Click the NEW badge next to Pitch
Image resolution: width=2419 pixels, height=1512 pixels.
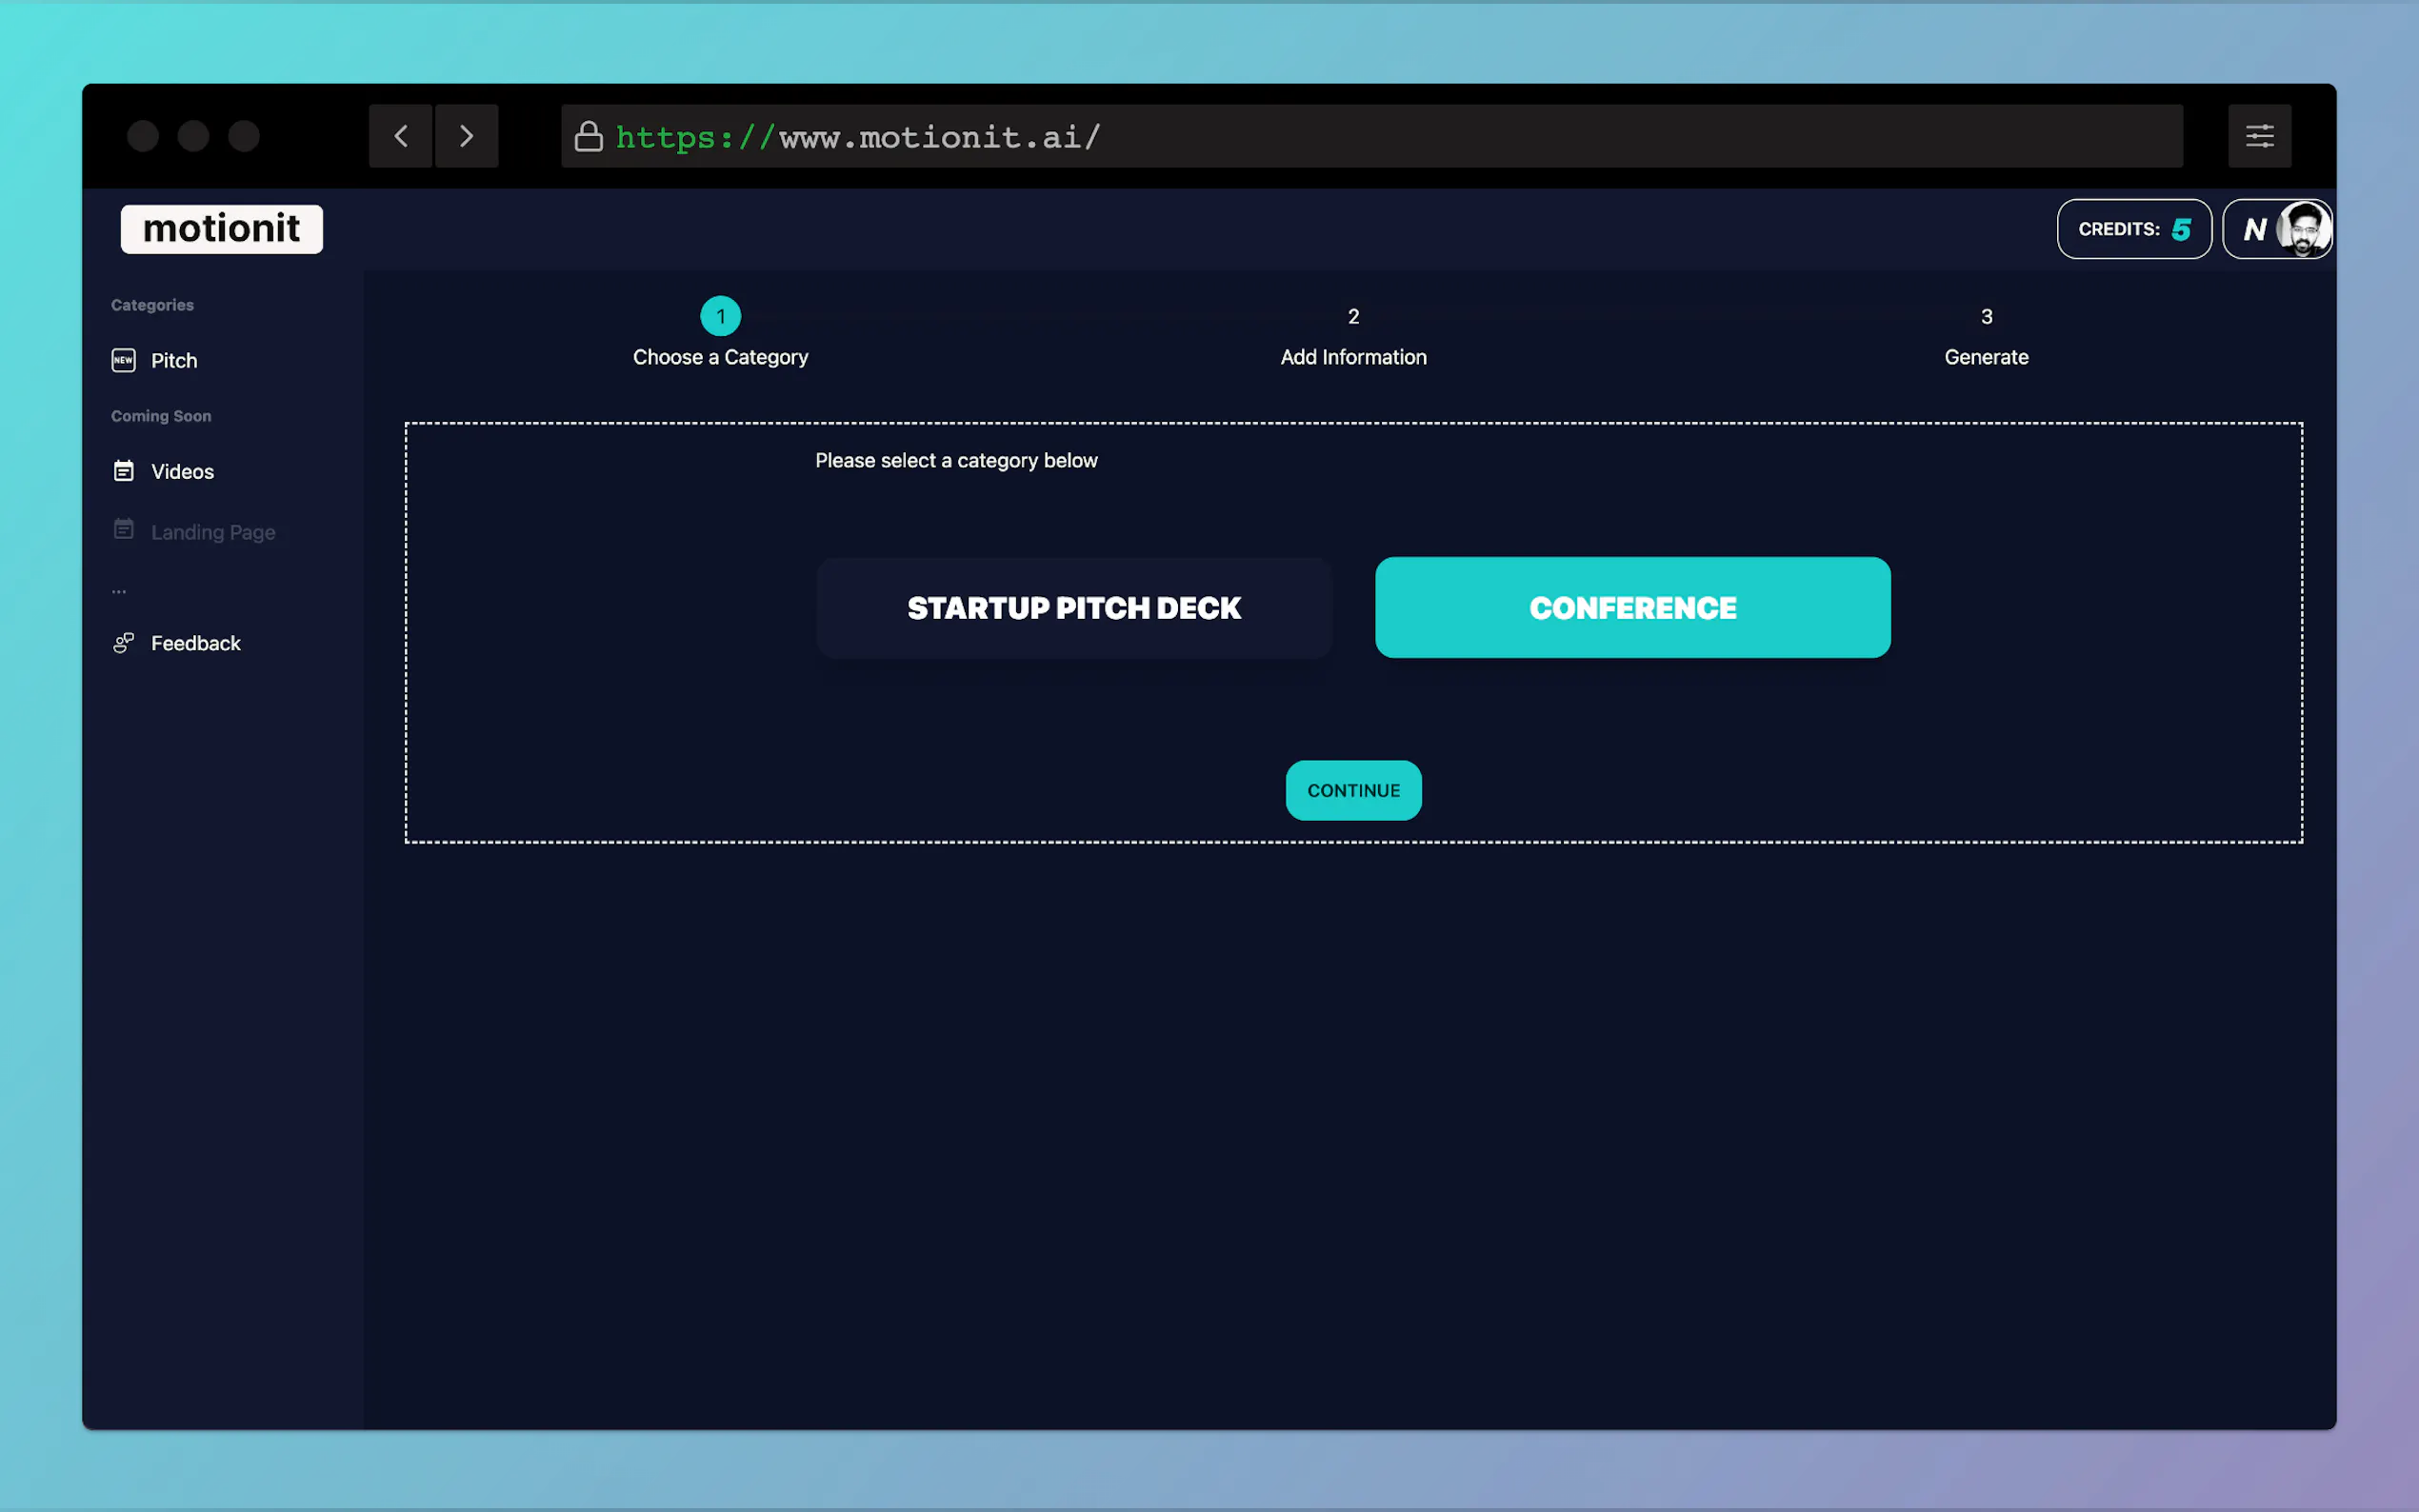point(122,360)
